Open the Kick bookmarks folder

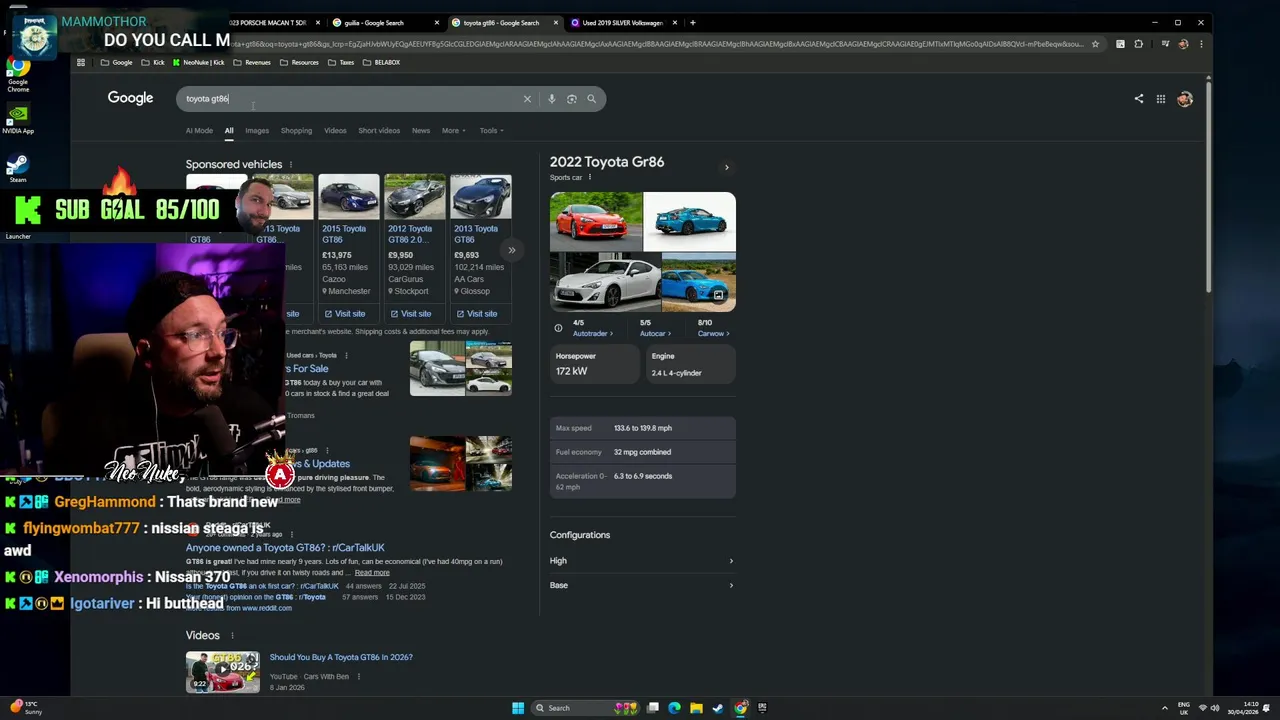[153, 62]
